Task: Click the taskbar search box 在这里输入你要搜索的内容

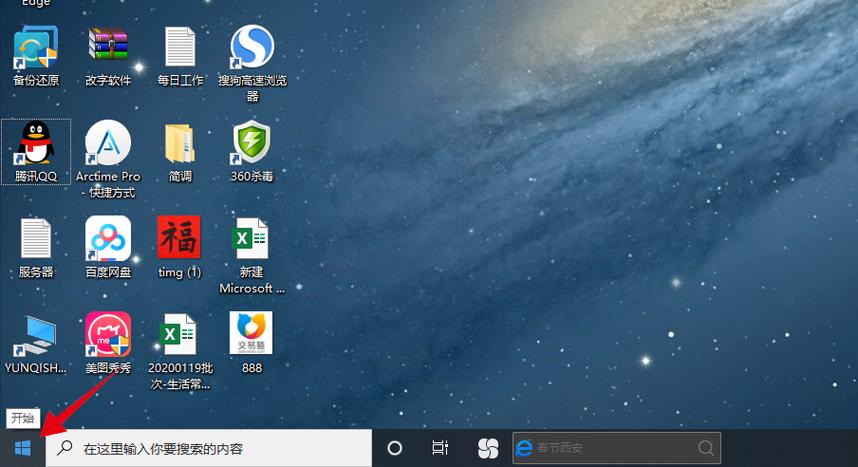Action: pos(208,448)
